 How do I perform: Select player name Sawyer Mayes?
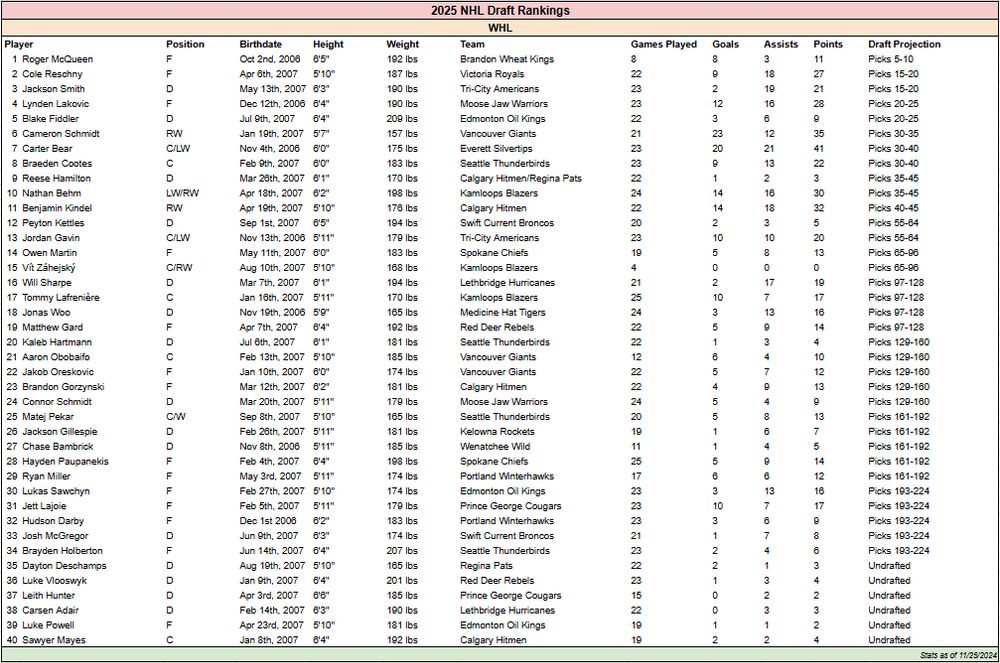tap(54, 640)
